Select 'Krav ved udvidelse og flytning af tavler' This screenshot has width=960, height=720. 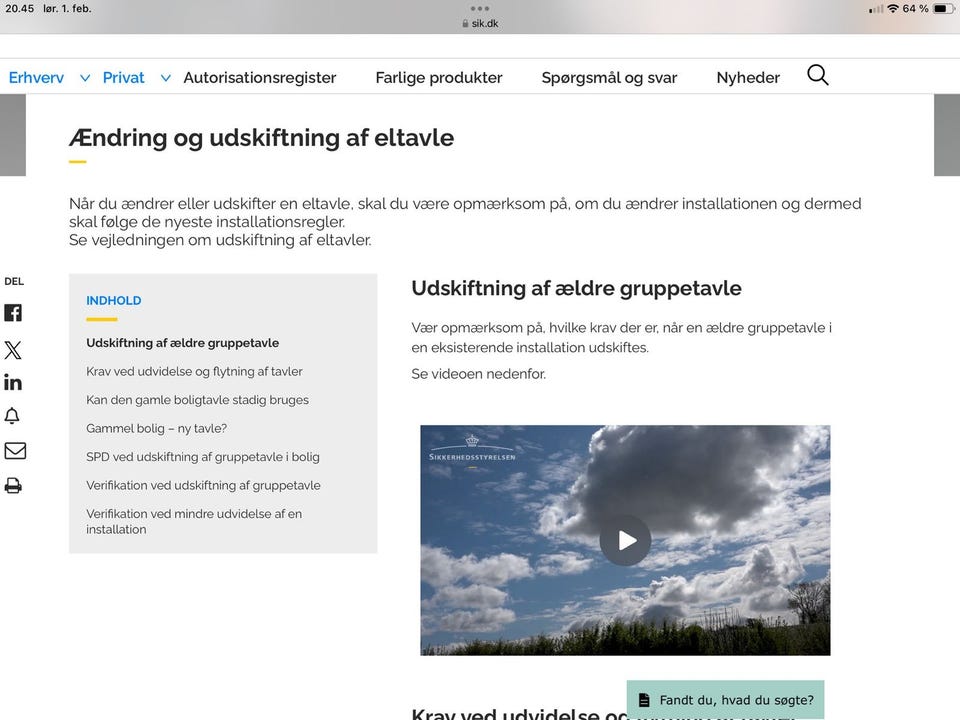pyautogui.click(x=195, y=371)
